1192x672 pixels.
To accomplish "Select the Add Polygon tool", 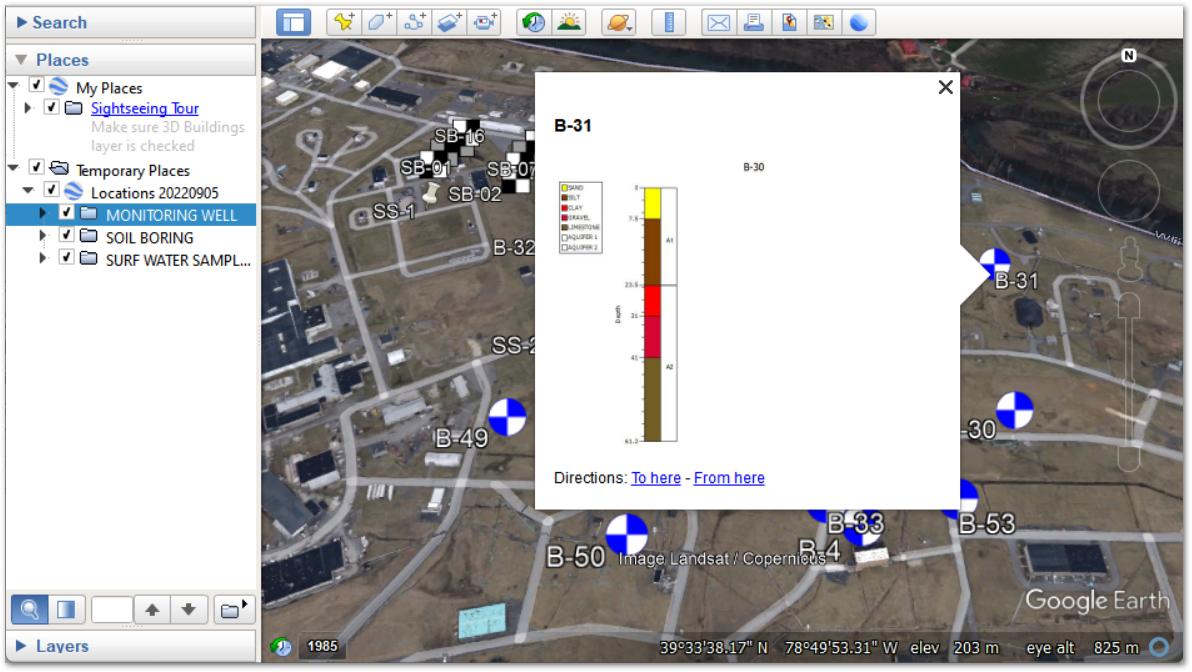I will [380, 22].
